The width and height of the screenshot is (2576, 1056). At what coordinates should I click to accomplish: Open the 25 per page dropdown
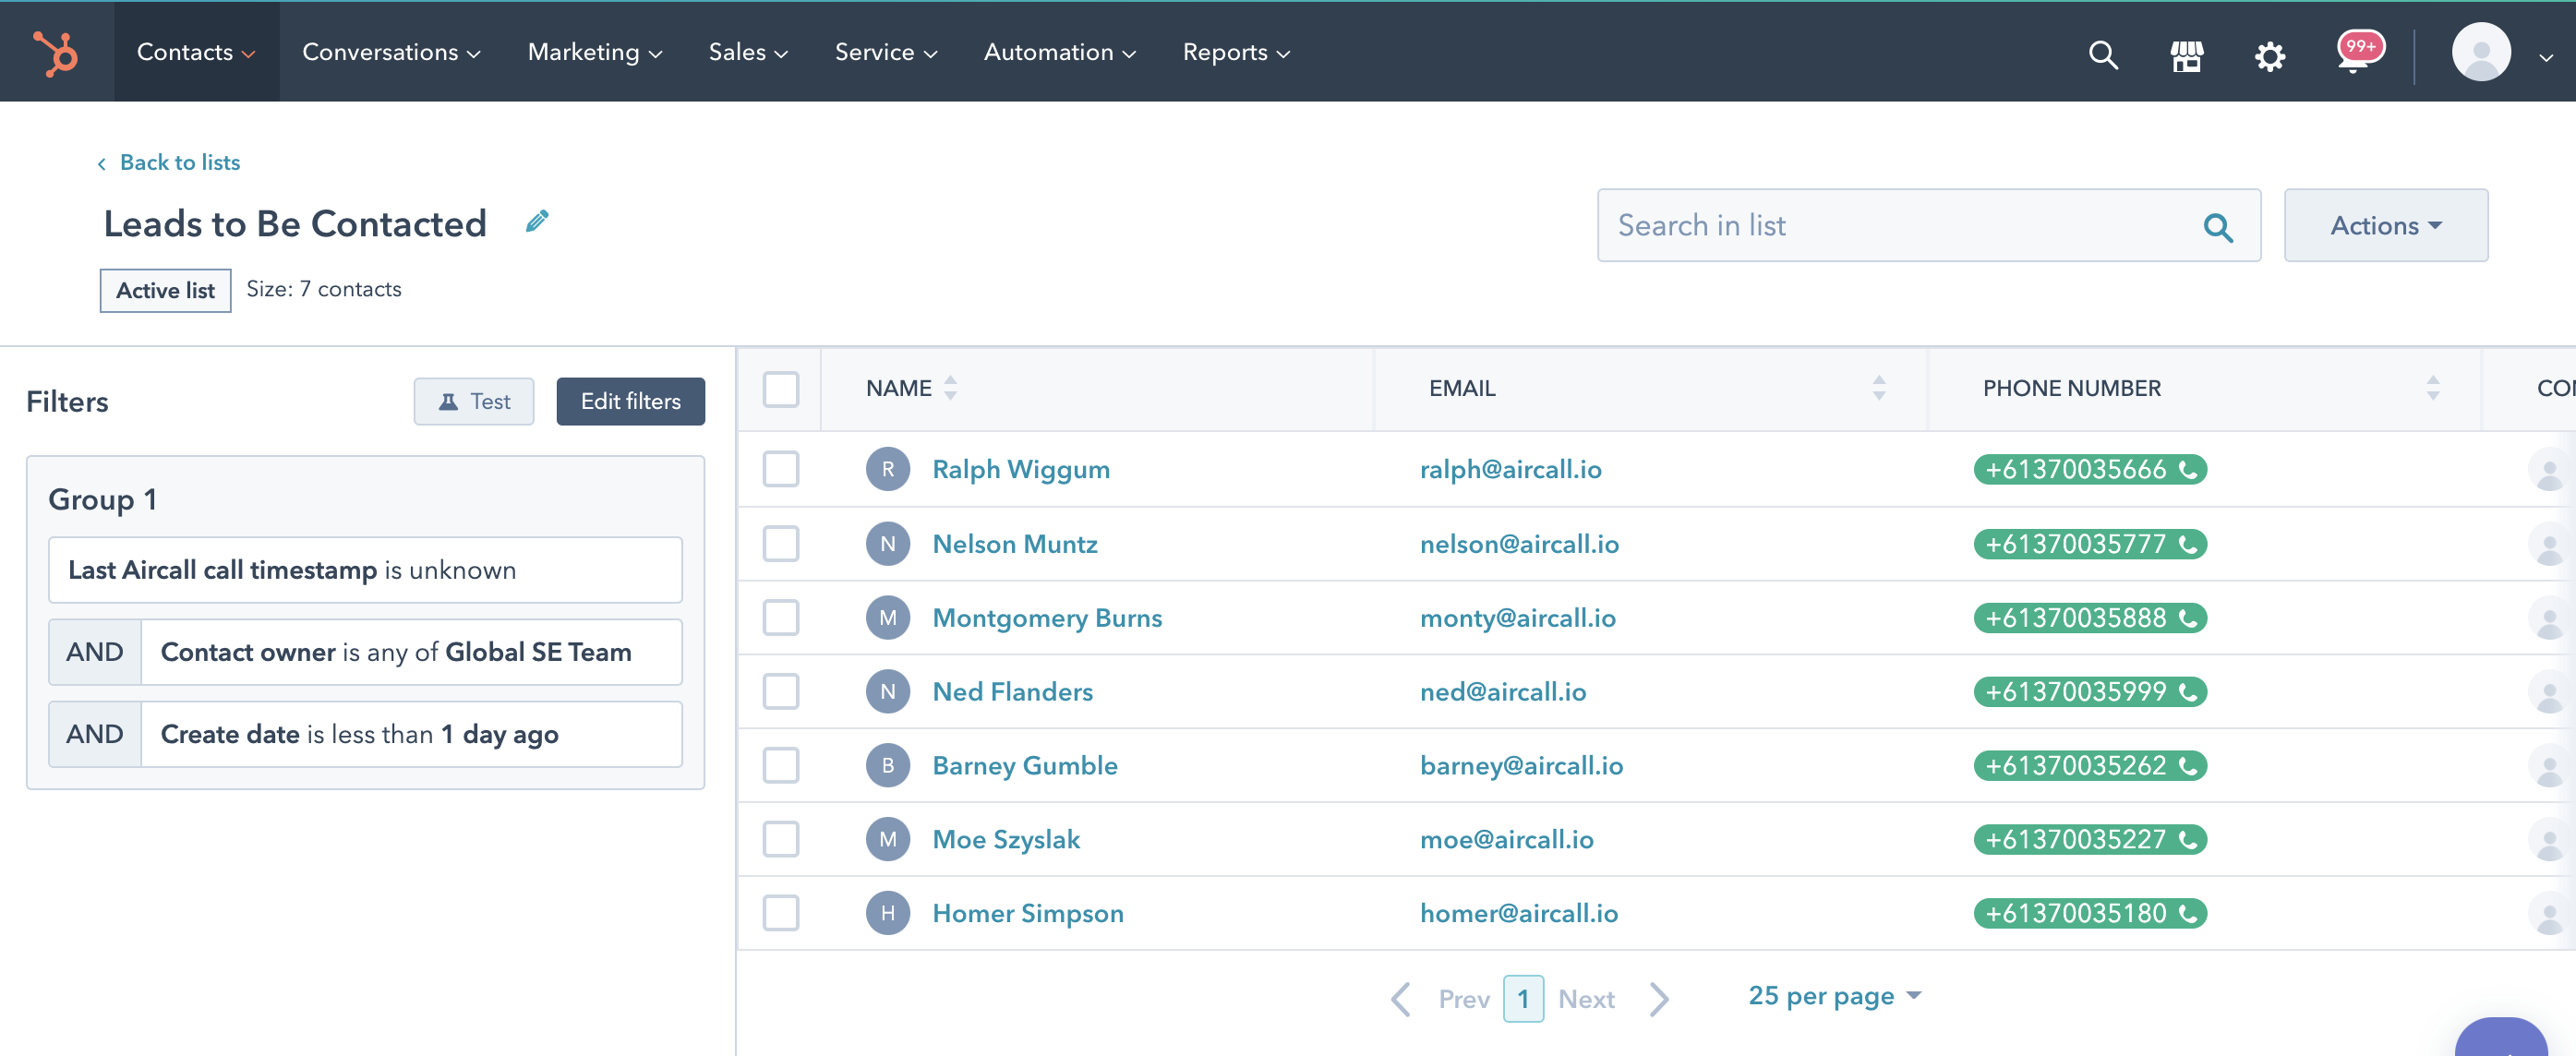(1833, 995)
